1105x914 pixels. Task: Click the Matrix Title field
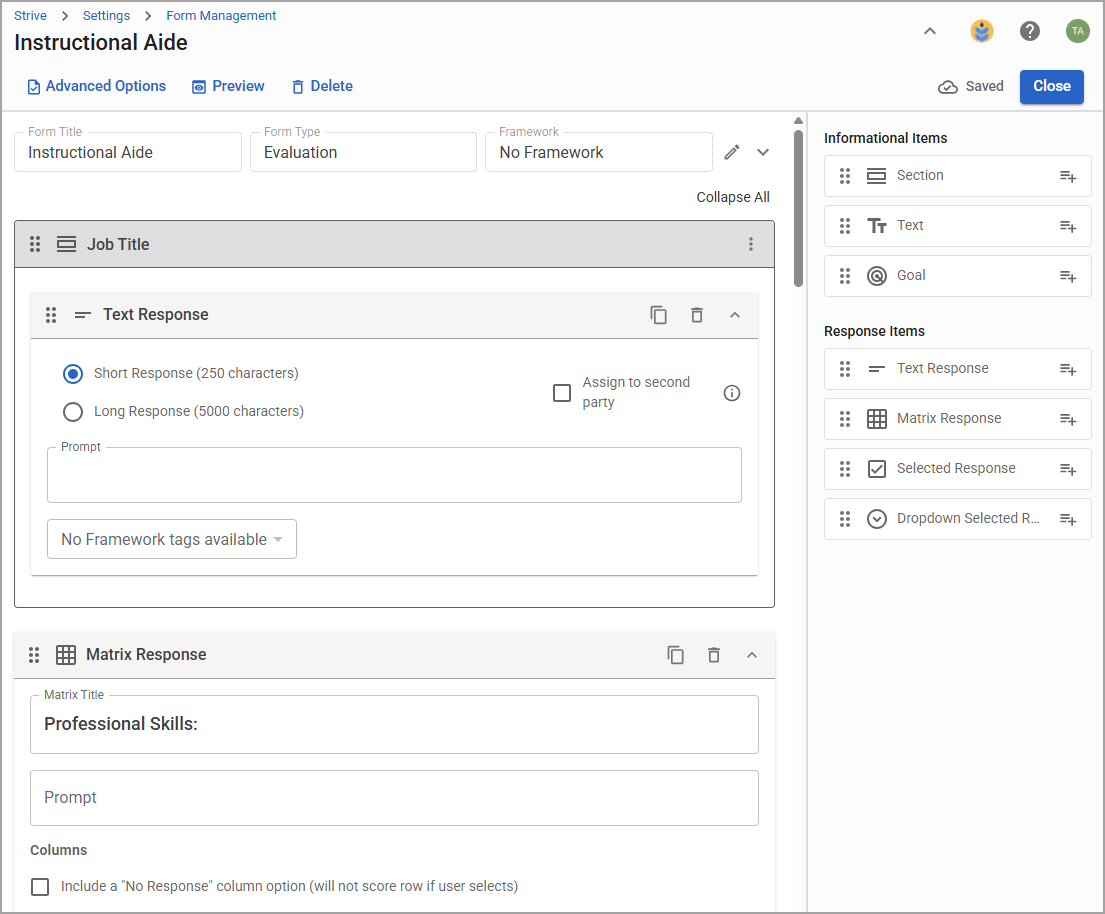[x=394, y=724]
